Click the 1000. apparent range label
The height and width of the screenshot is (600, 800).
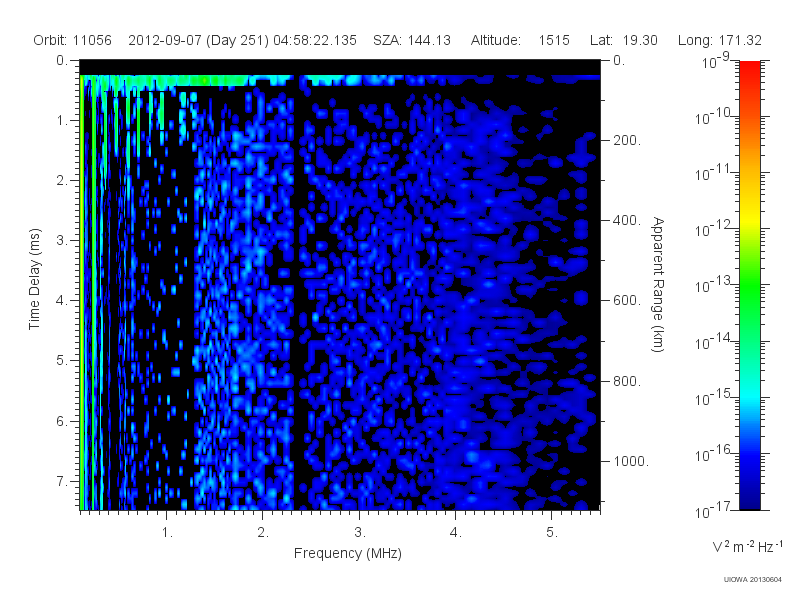631,461
